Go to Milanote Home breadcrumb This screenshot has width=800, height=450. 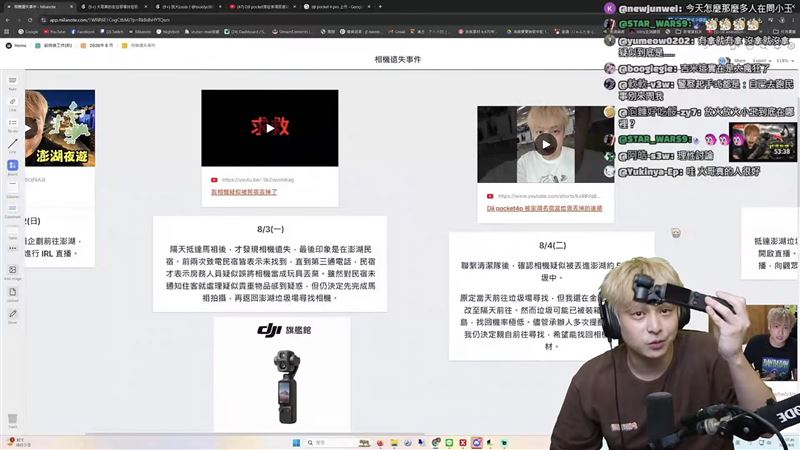click(x=16, y=45)
